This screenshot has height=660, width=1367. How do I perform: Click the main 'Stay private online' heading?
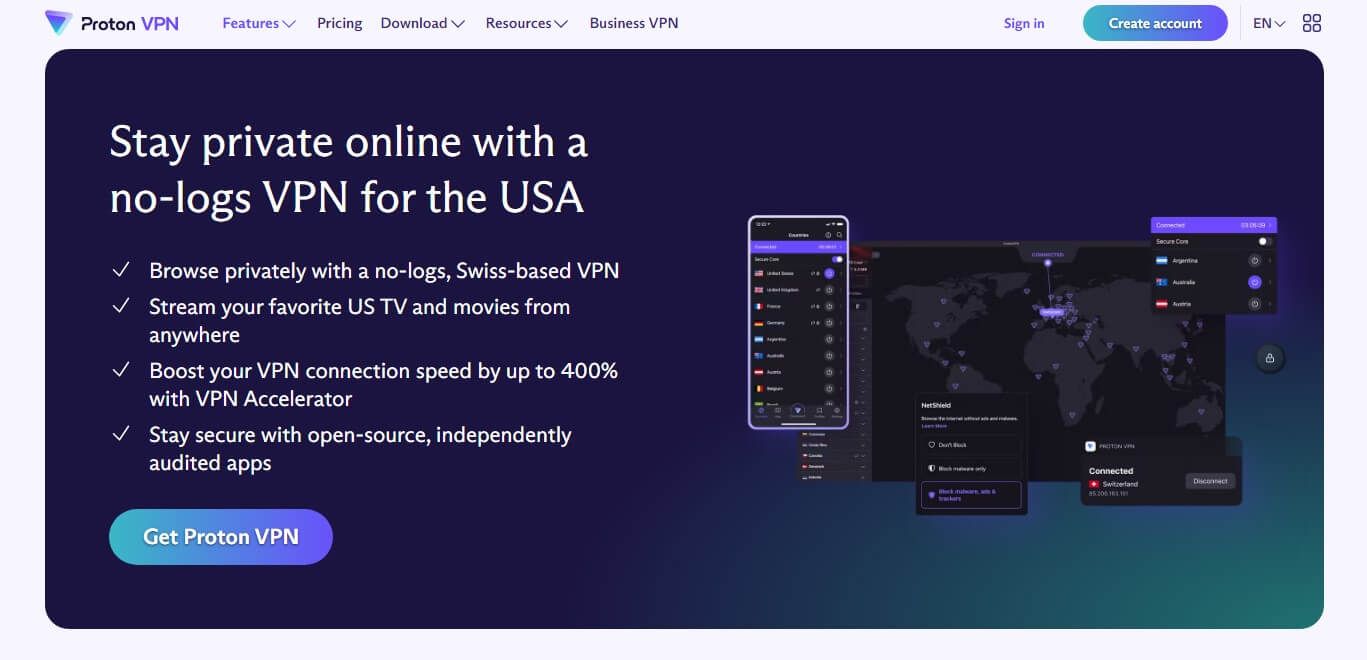(x=348, y=169)
